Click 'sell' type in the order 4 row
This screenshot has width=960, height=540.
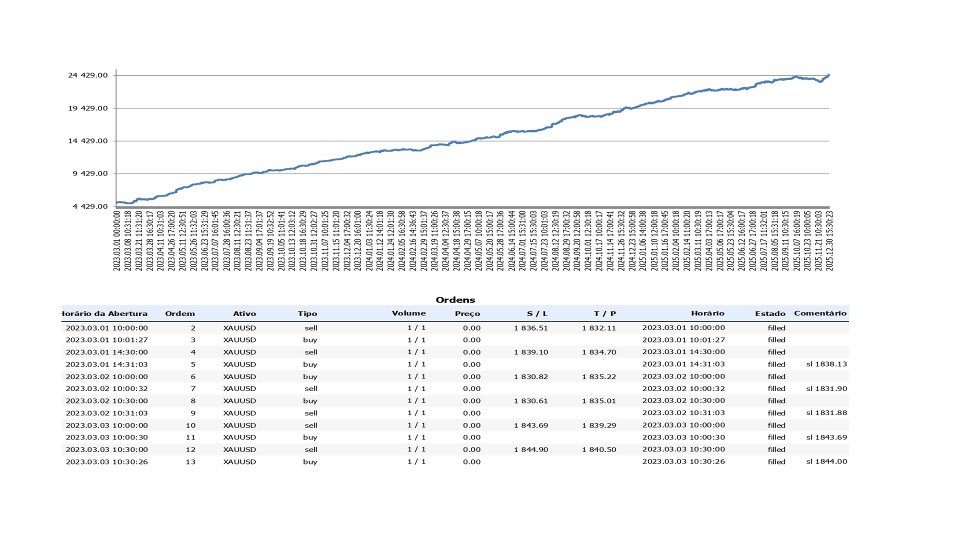311,352
